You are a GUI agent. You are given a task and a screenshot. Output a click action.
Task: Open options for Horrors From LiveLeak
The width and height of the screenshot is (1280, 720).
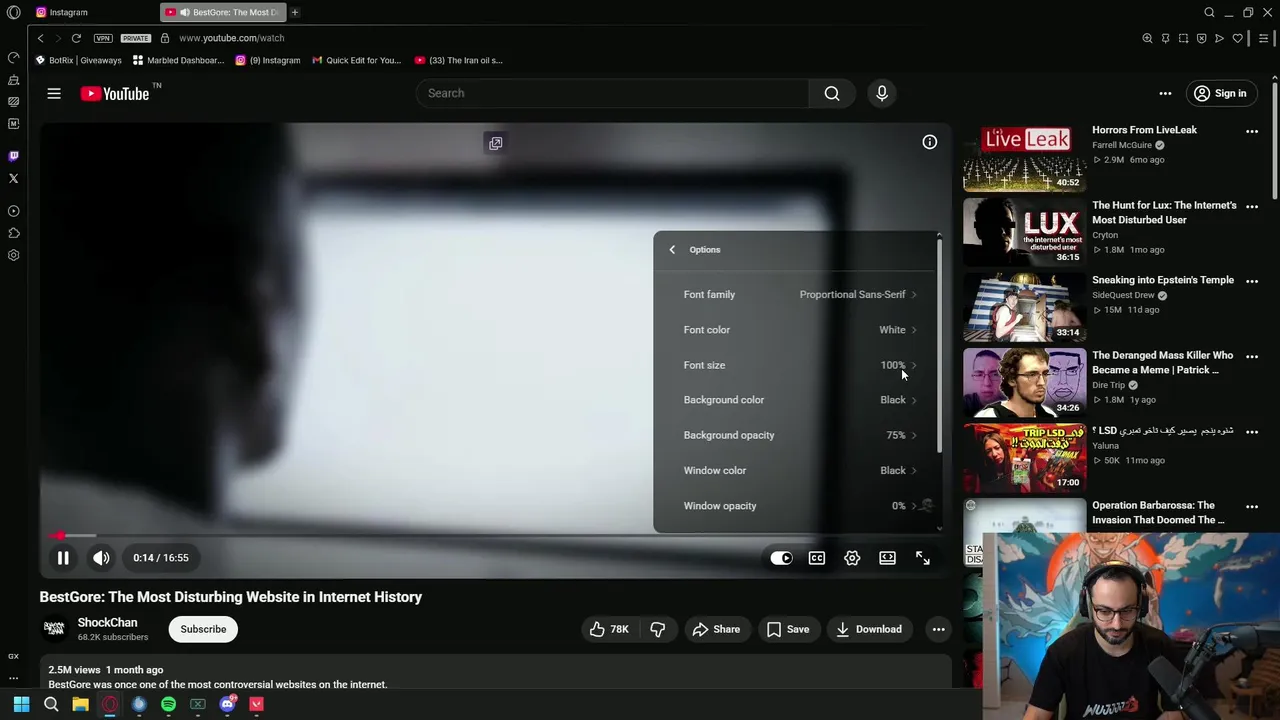pos(1252,131)
